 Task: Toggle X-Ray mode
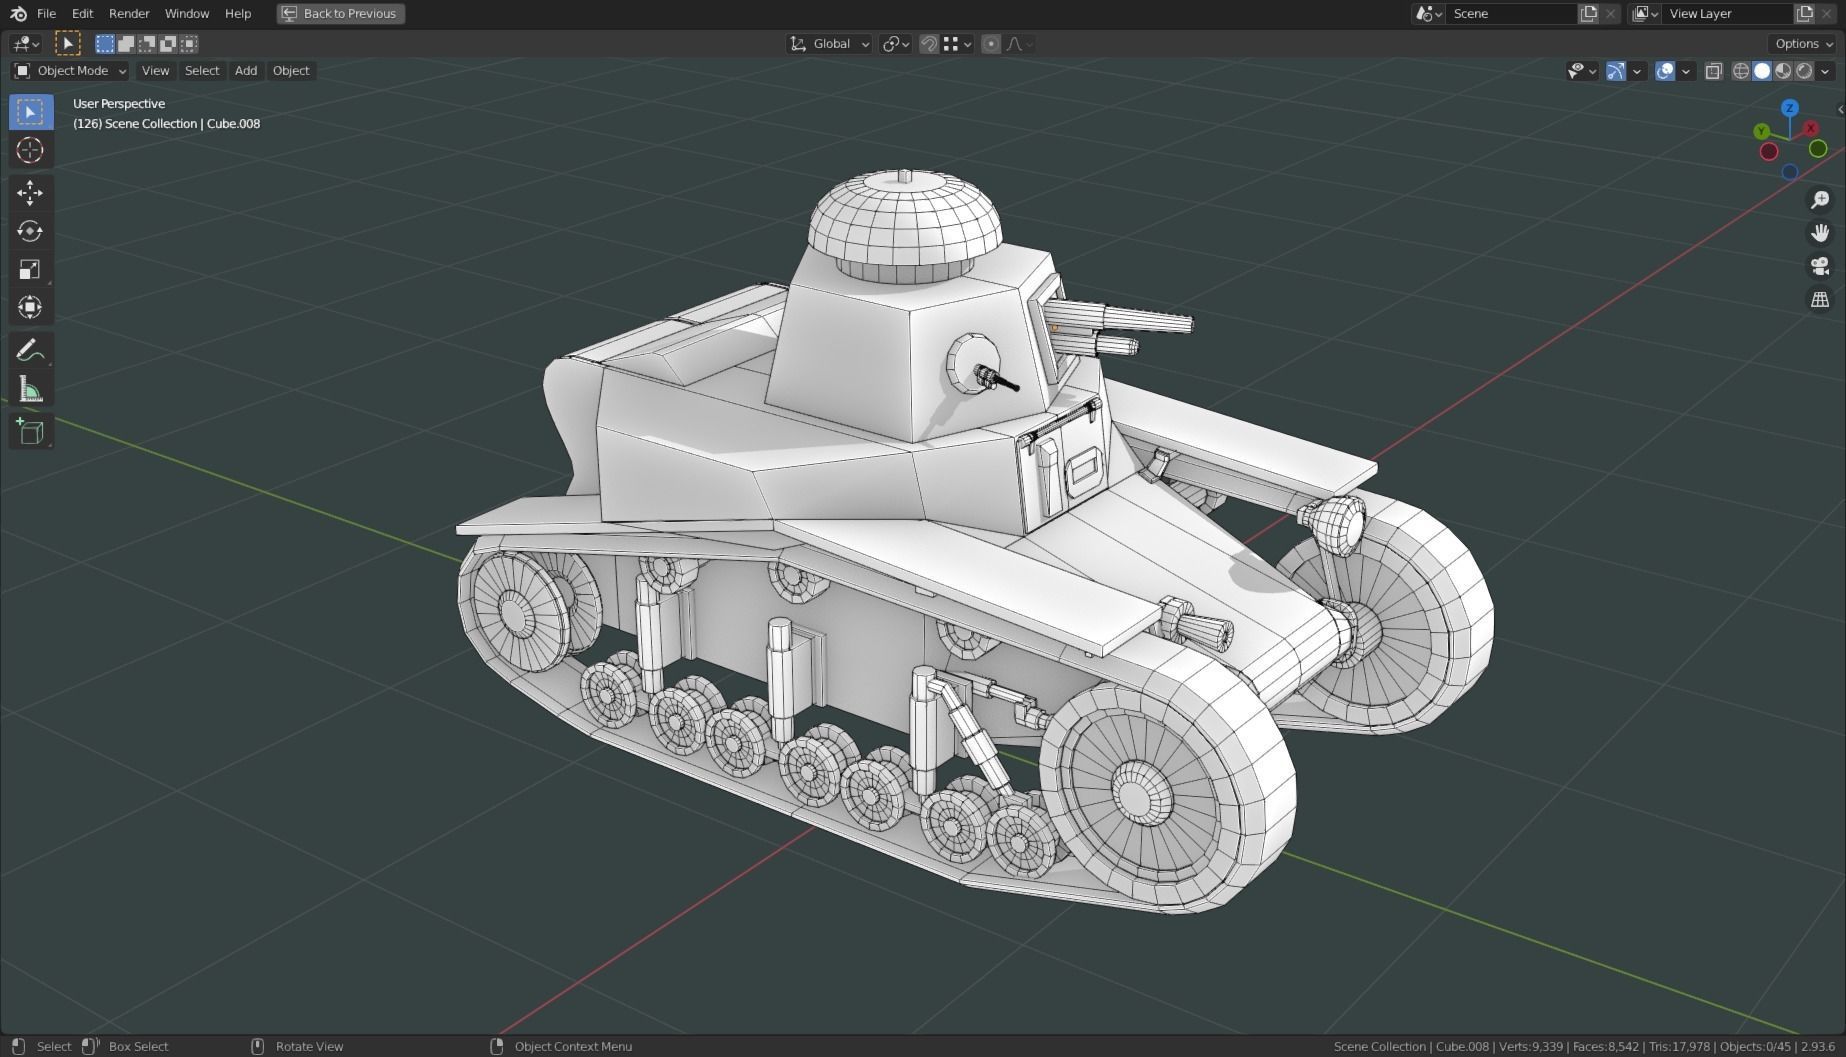tap(1713, 71)
